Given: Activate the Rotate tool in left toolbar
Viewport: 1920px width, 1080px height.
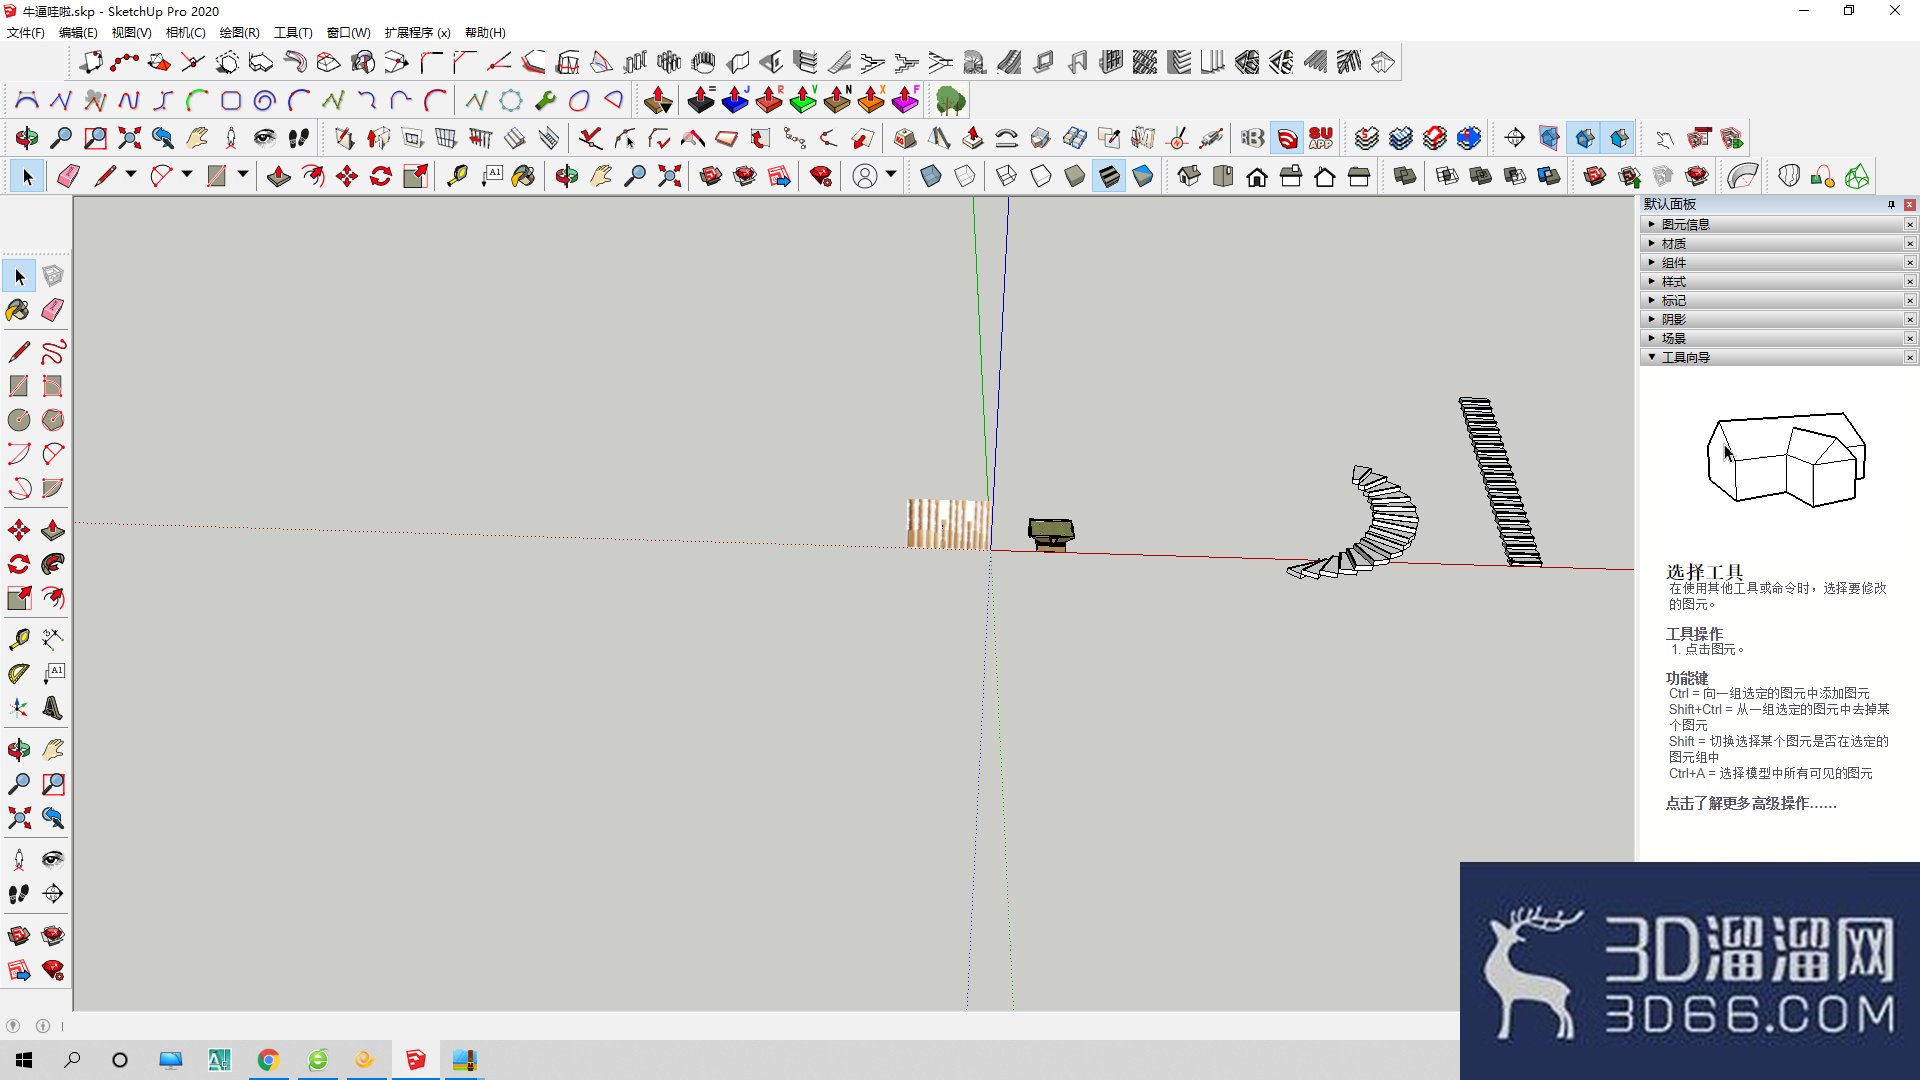Looking at the screenshot, I should (18, 564).
